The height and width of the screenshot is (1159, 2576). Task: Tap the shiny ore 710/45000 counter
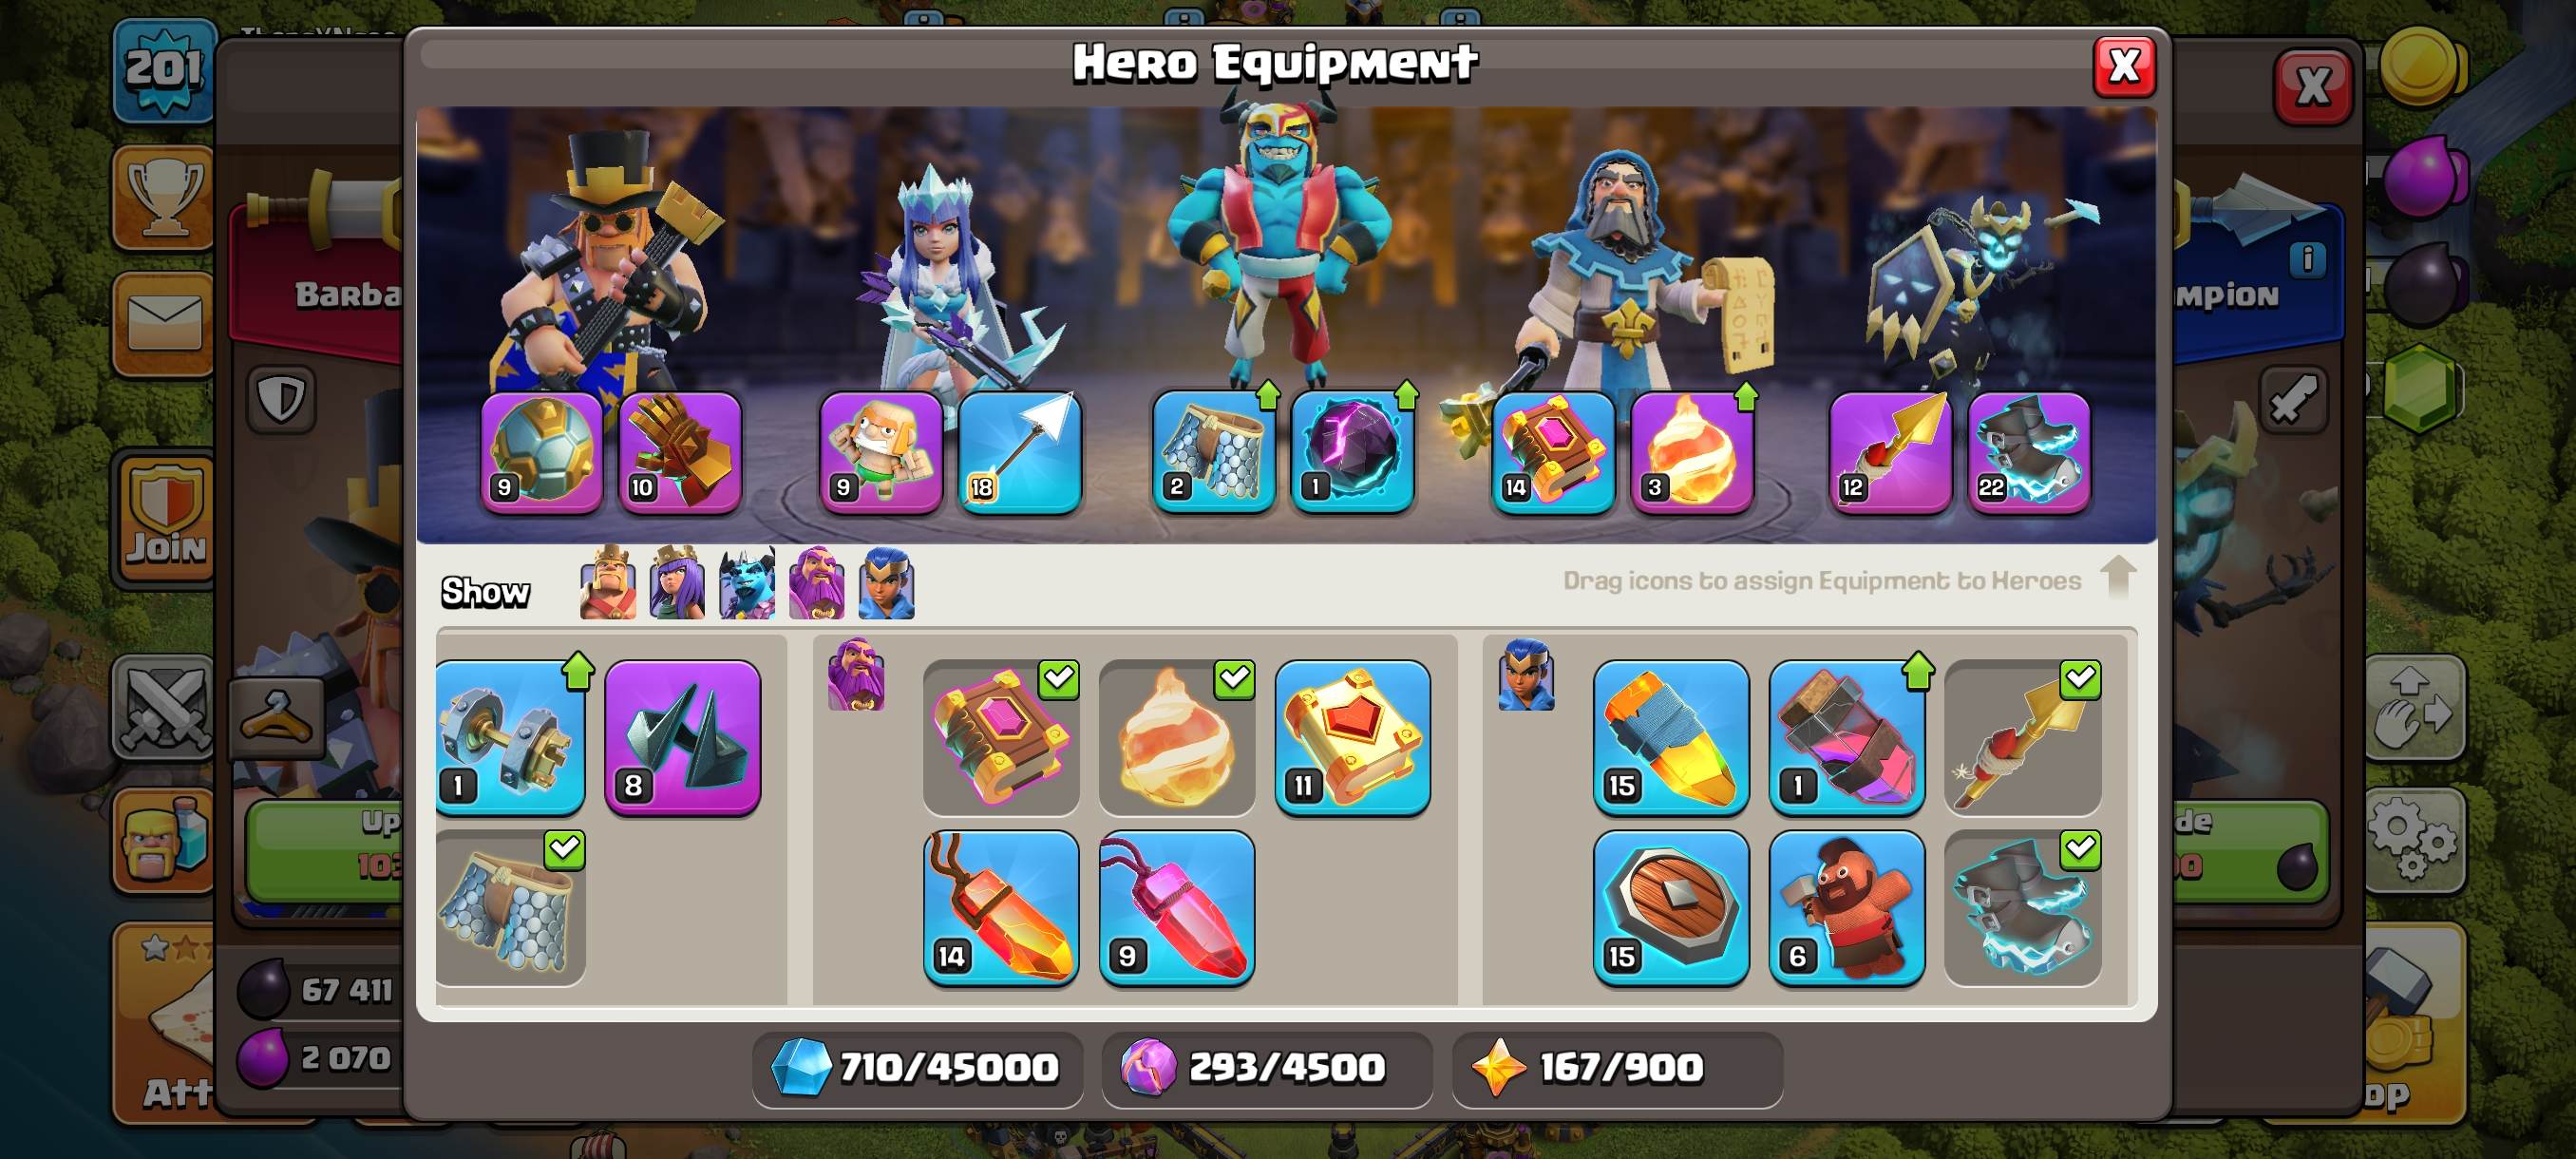917,1068
